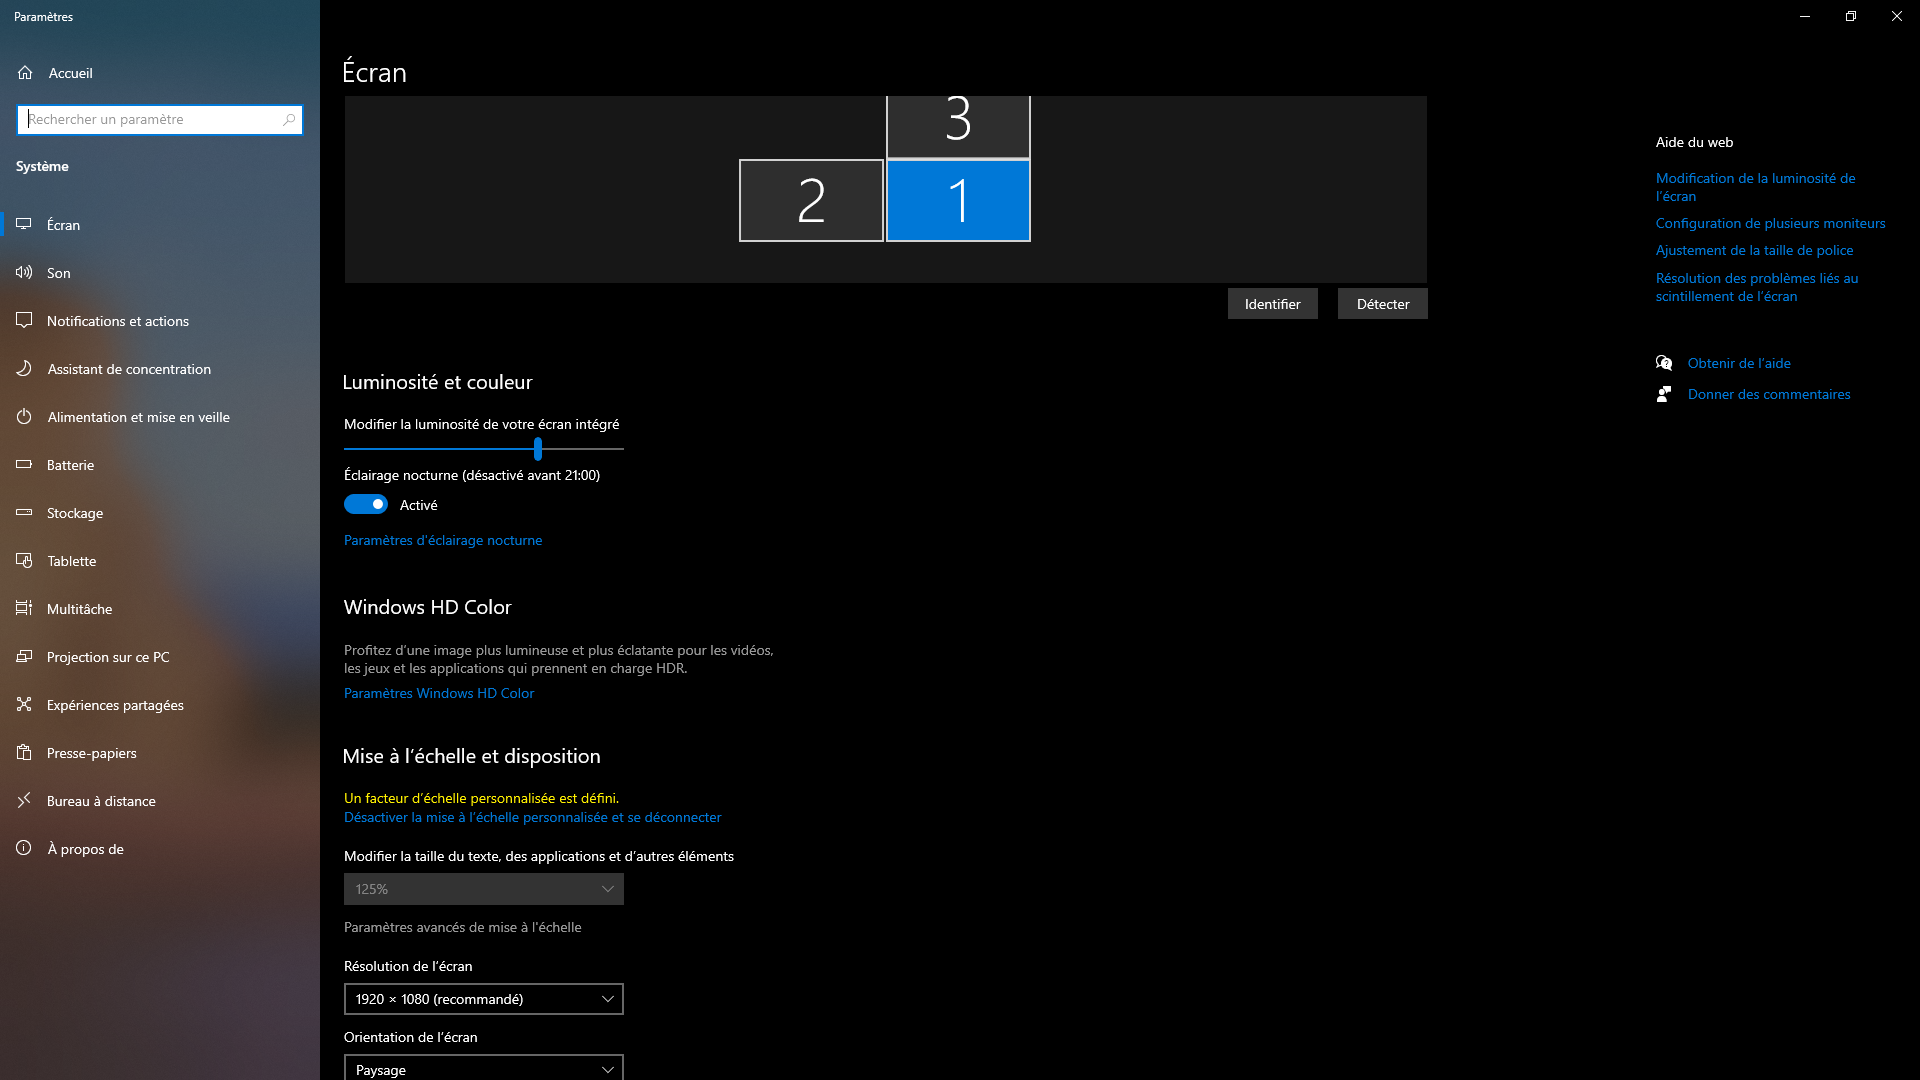Click the Identifier button
The height and width of the screenshot is (1080, 1920).
point(1272,303)
